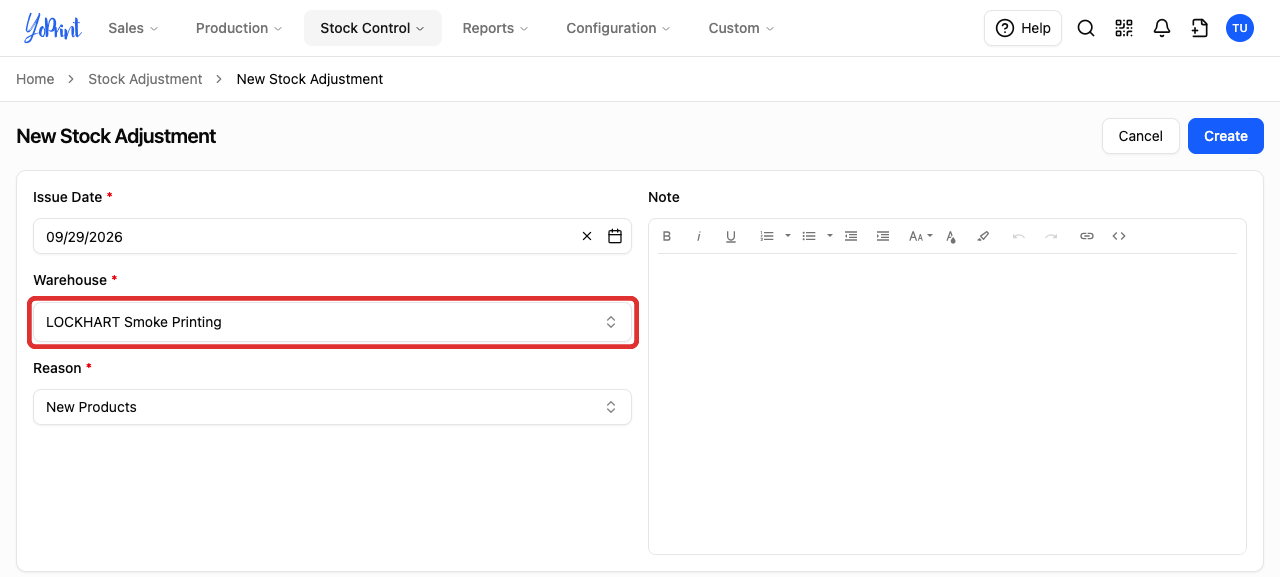Clear the issue date with the X icon
This screenshot has height=577, width=1280.
point(587,237)
